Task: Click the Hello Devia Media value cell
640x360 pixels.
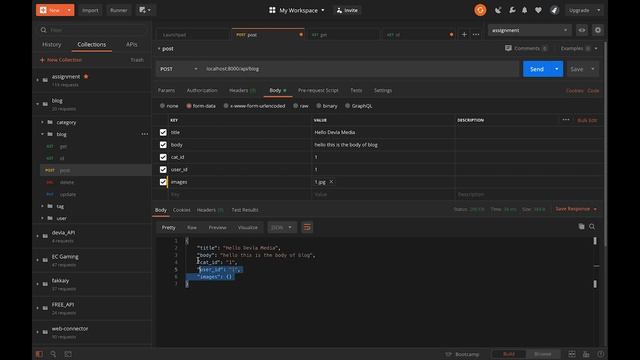Action: tap(383, 132)
